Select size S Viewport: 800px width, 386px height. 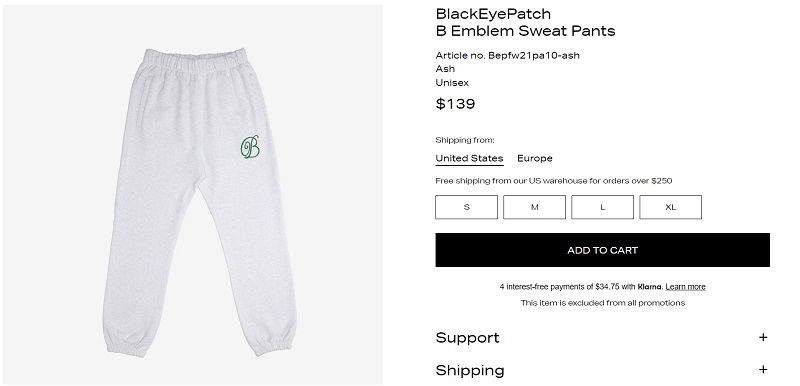(x=466, y=207)
